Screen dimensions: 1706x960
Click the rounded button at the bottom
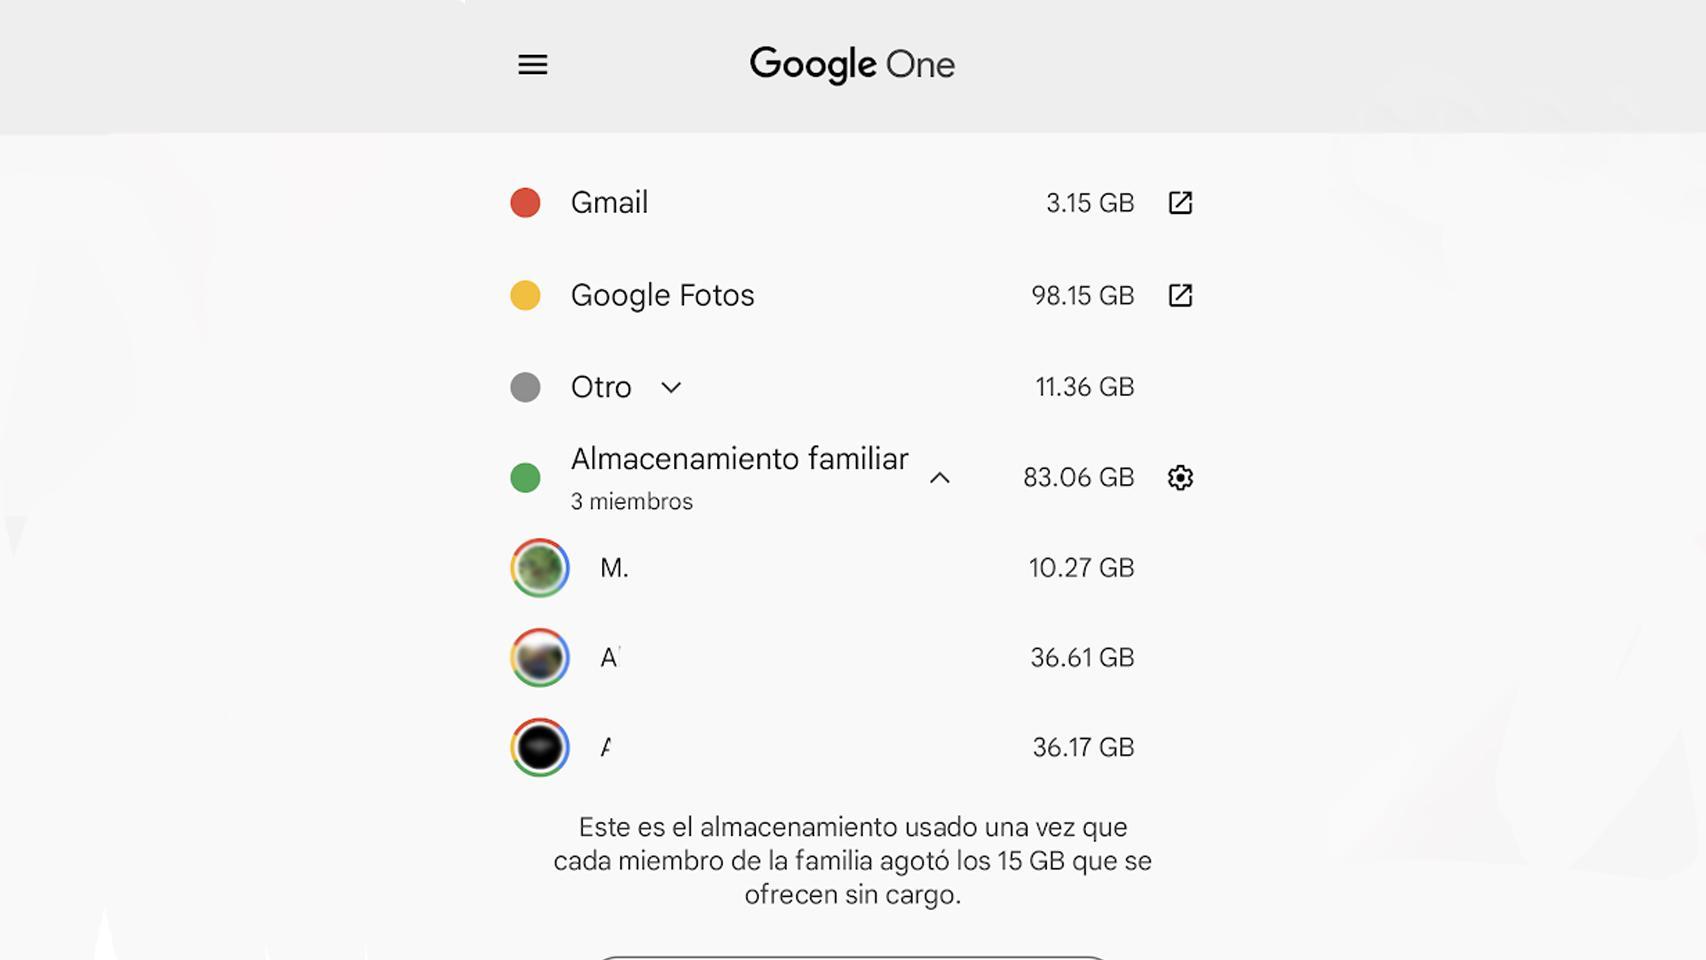pos(851,957)
